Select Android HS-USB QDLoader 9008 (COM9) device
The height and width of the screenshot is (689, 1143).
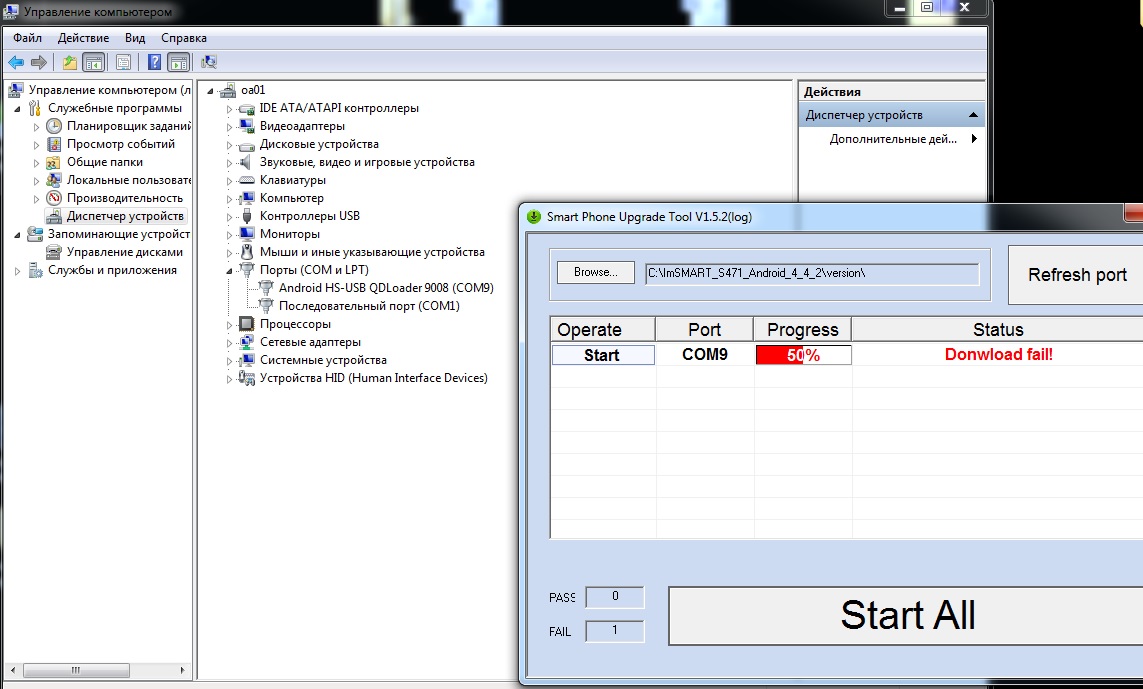(x=385, y=288)
